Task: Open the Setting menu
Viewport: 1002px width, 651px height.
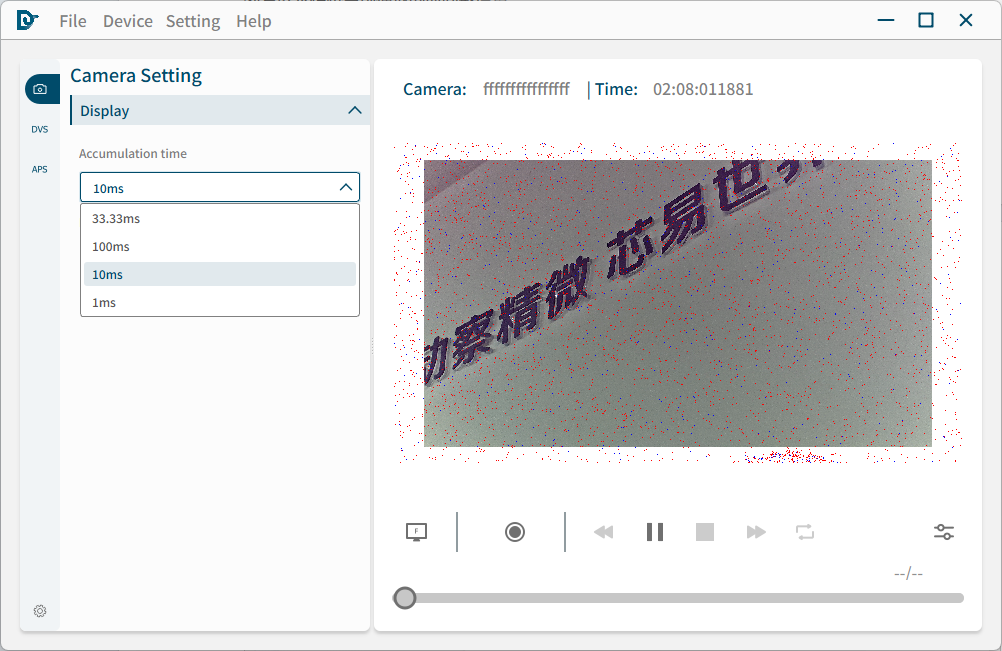Action: click(193, 20)
